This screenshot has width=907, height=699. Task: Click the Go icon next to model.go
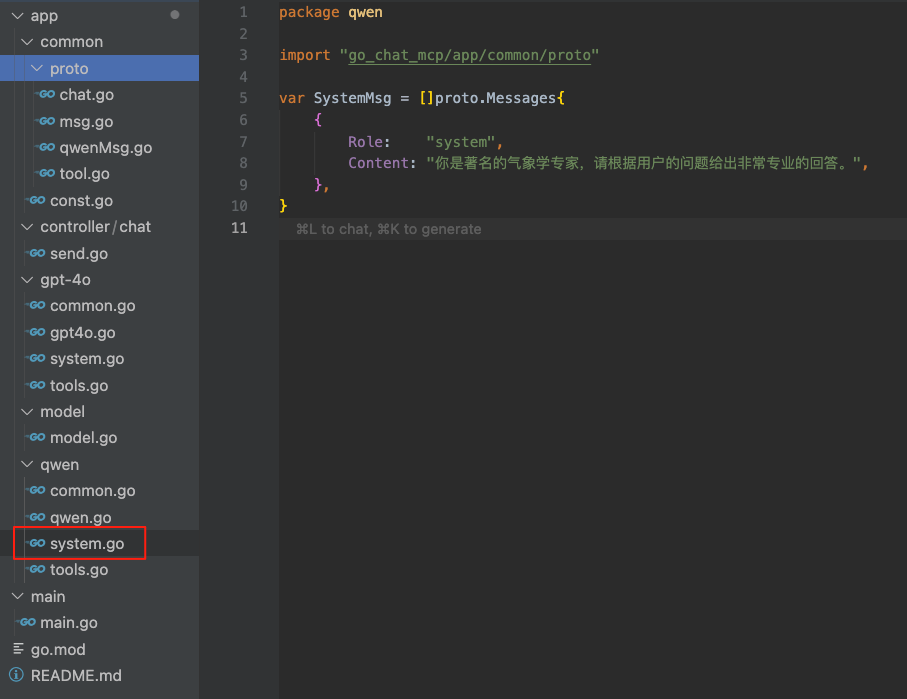pos(37,438)
